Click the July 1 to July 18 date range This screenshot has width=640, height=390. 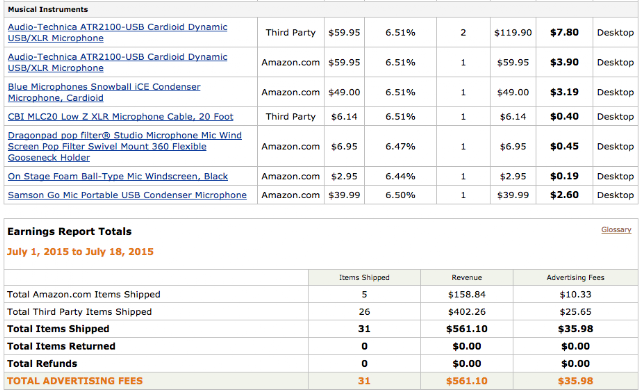coord(80,252)
